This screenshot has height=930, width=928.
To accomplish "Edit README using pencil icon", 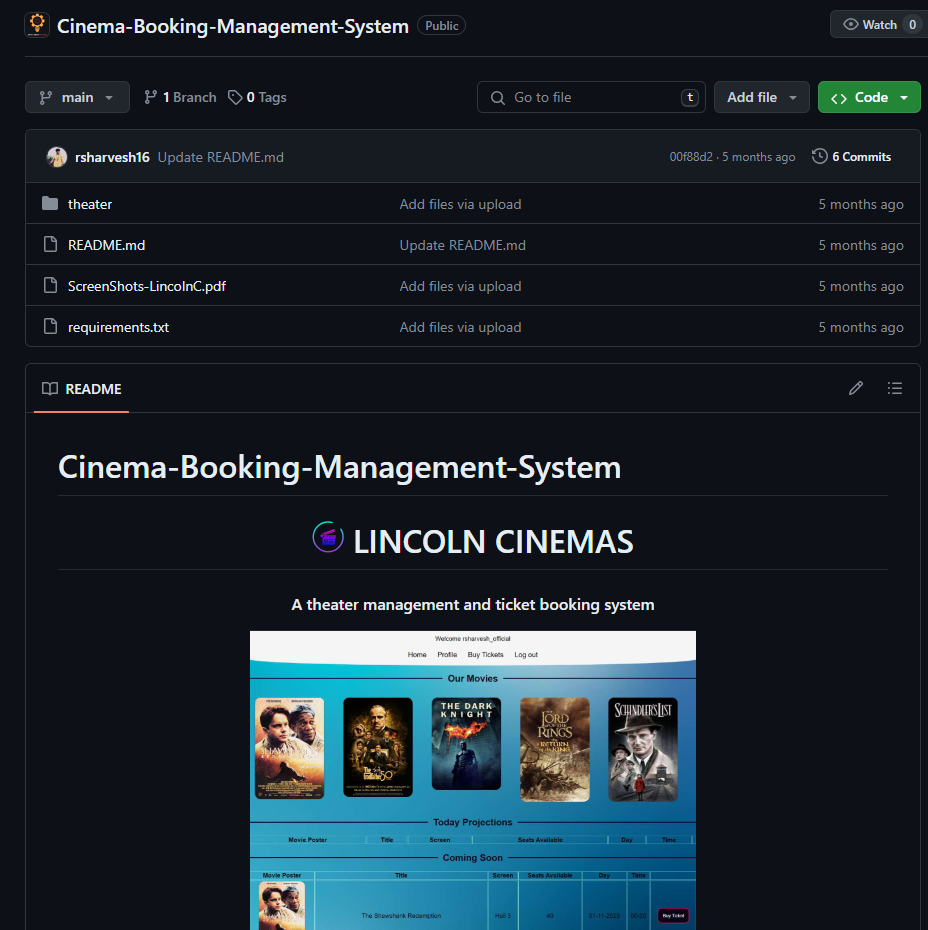I will click(855, 388).
